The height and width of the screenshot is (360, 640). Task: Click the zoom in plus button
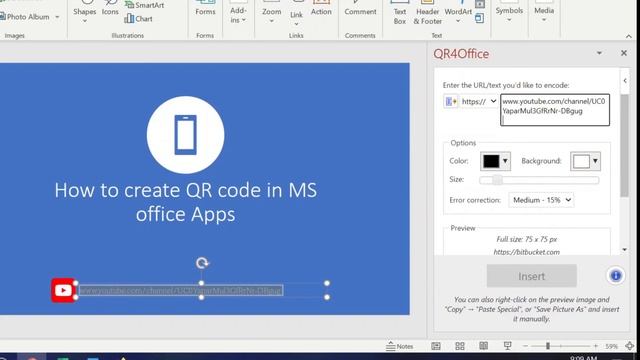[596, 346]
